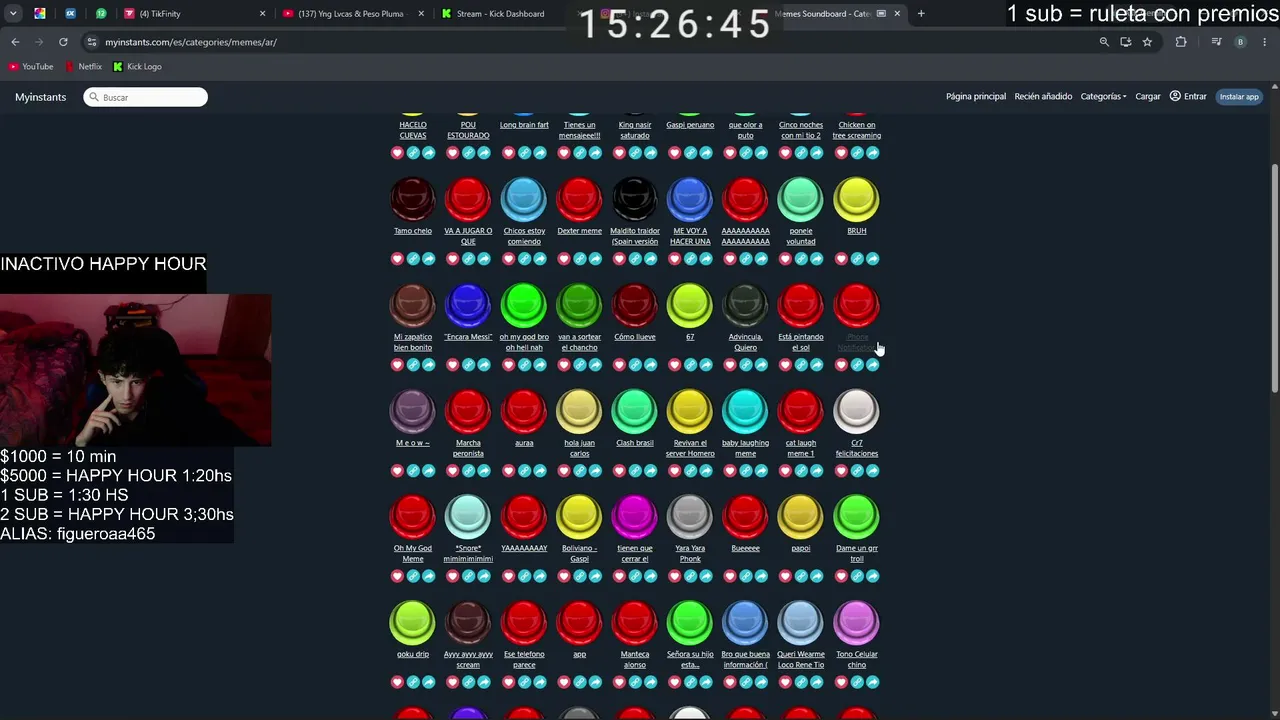Switch to Yng Lvcas & Peso Pluma tab

(351, 14)
